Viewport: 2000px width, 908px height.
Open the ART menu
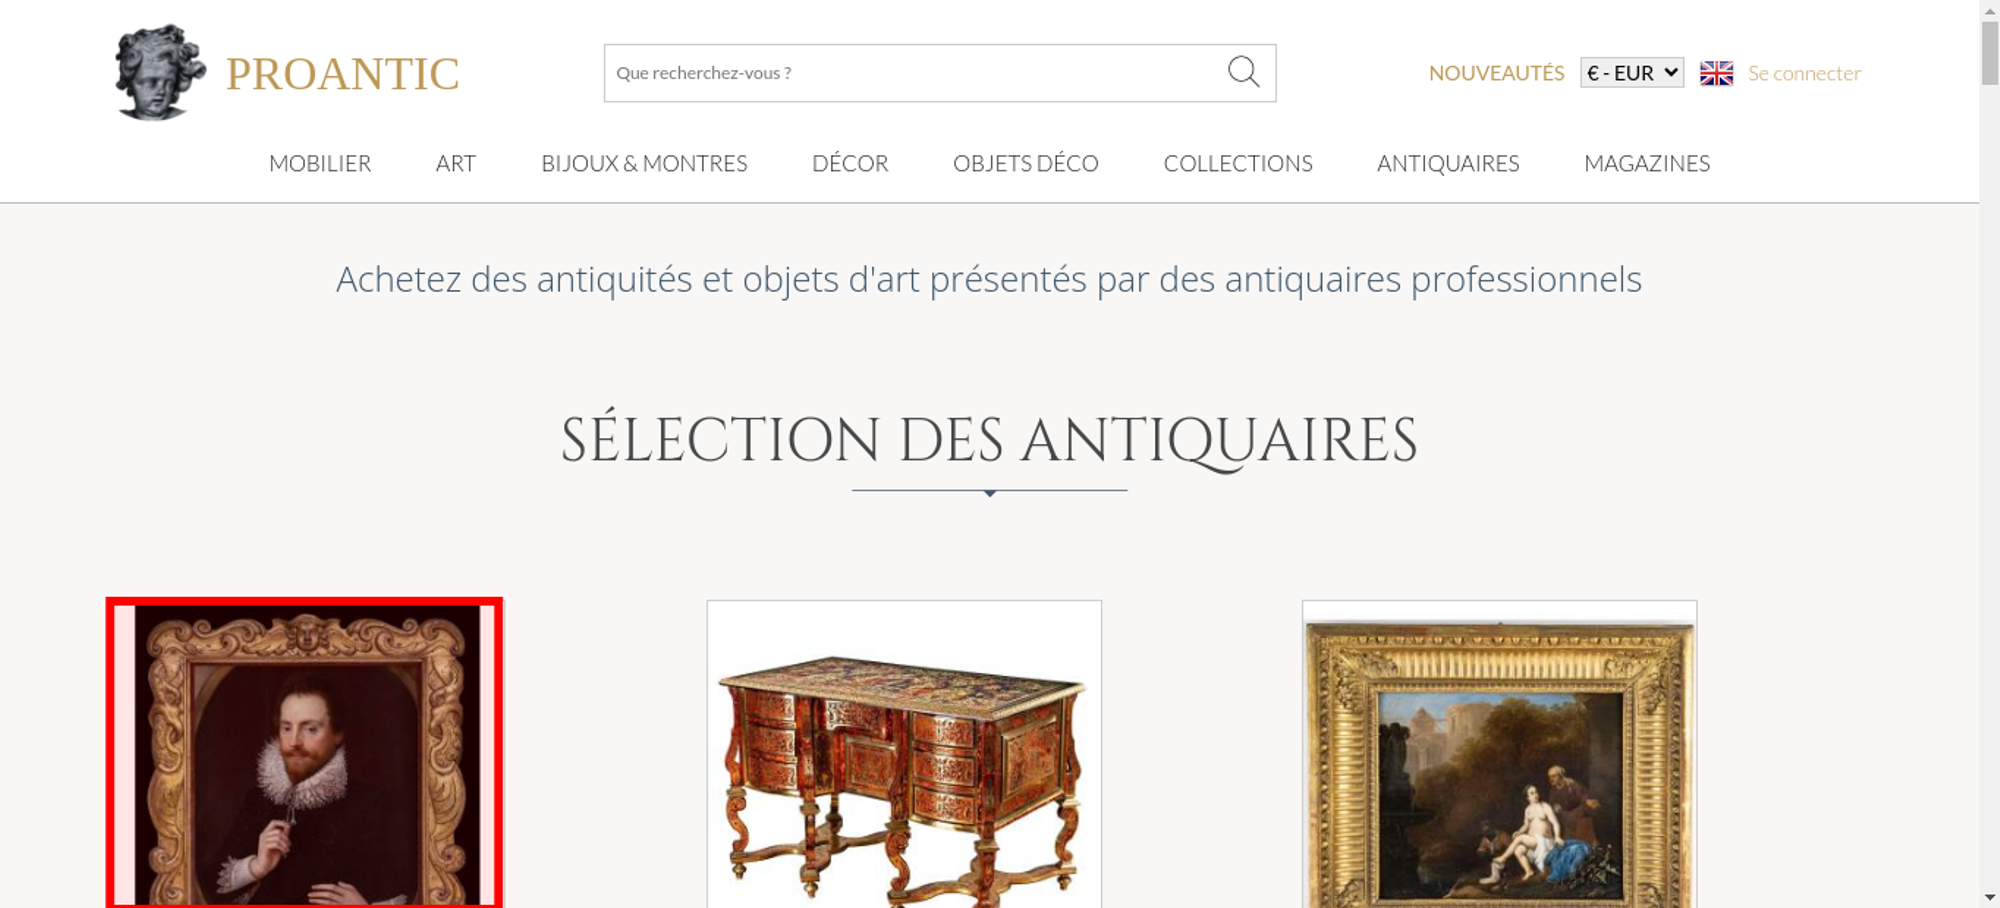456,163
